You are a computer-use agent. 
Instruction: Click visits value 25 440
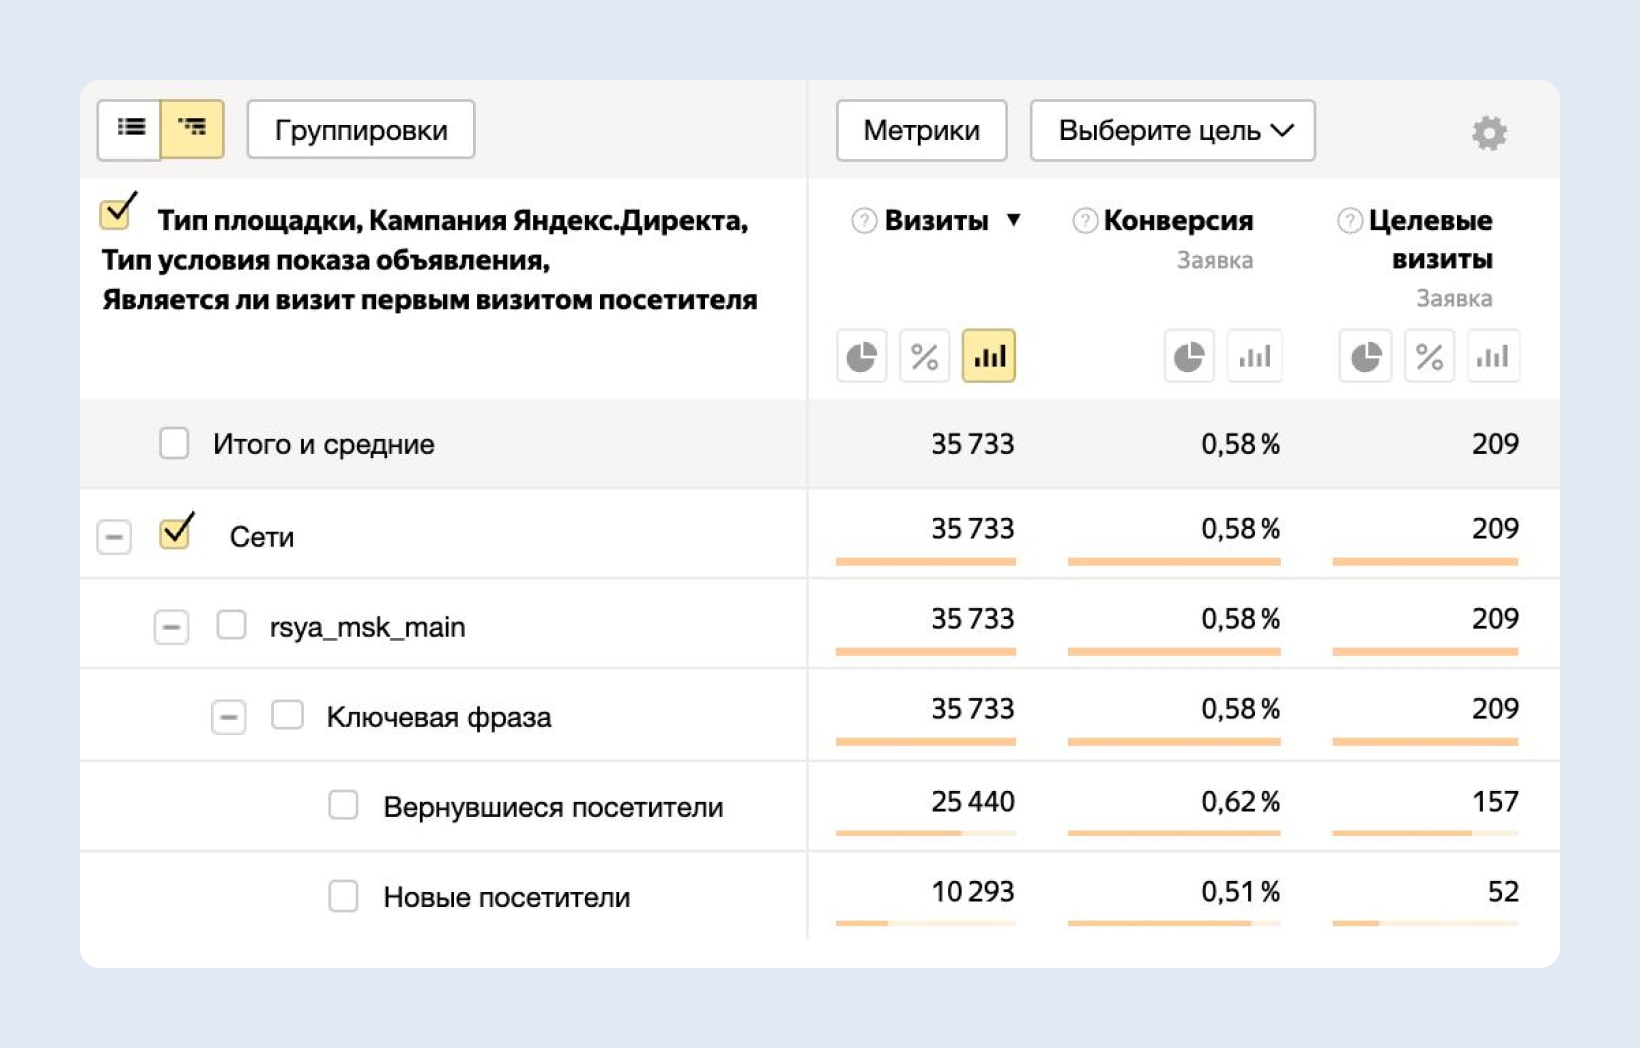pos(973,801)
